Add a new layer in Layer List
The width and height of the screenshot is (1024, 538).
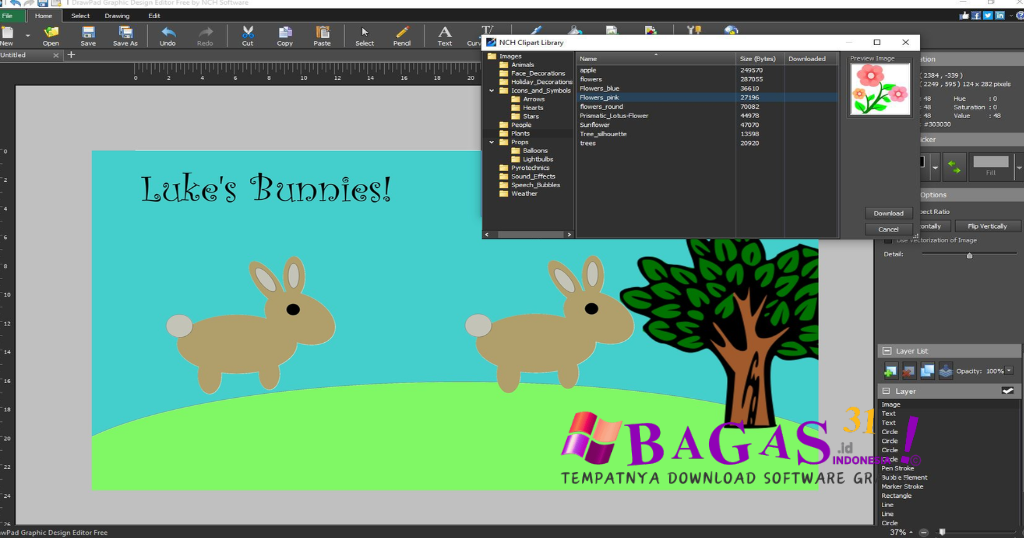point(890,371)
